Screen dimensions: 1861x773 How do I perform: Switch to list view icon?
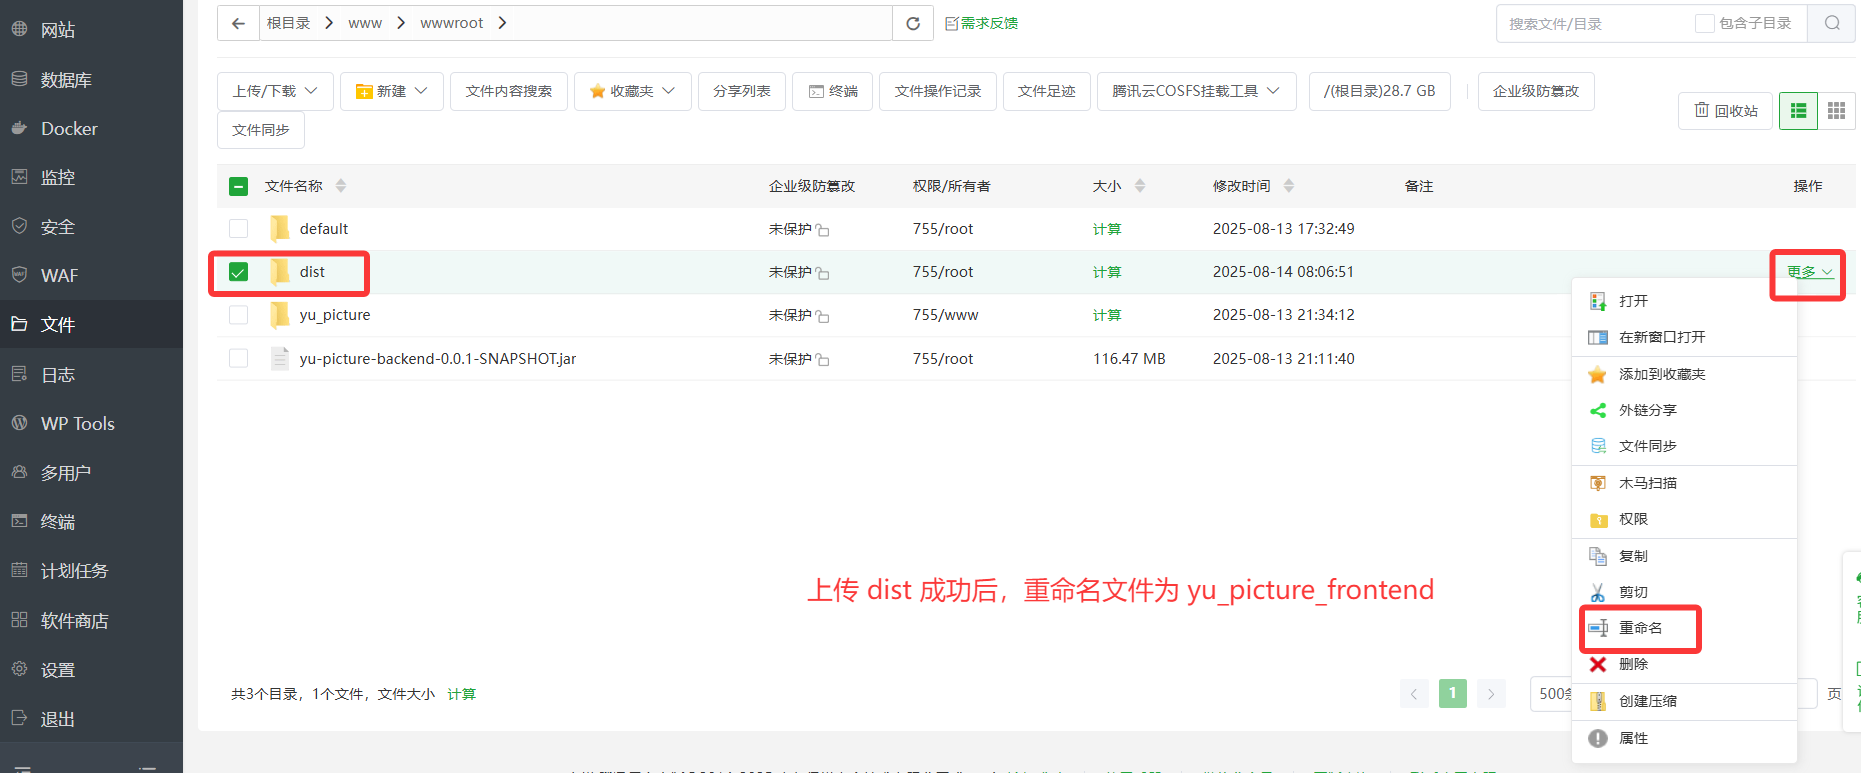(1798, 111)
